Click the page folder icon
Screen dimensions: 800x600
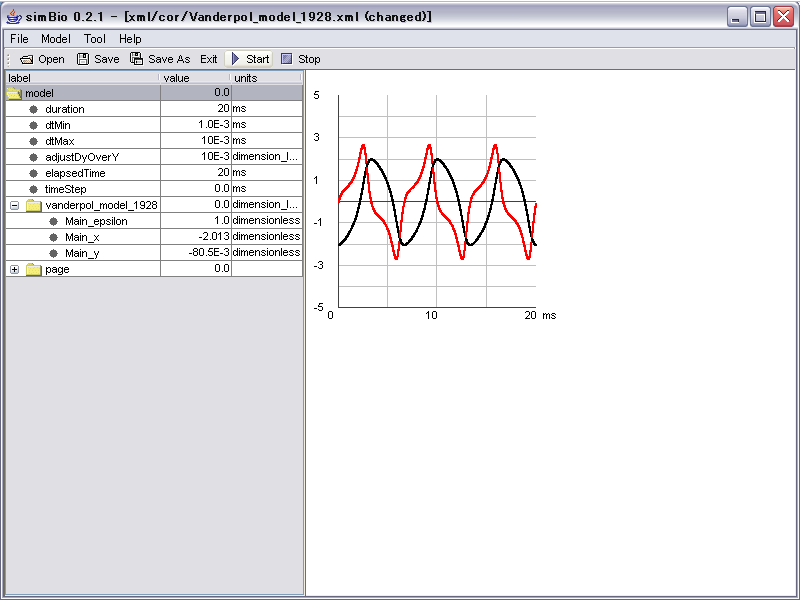tap(34, 269)
